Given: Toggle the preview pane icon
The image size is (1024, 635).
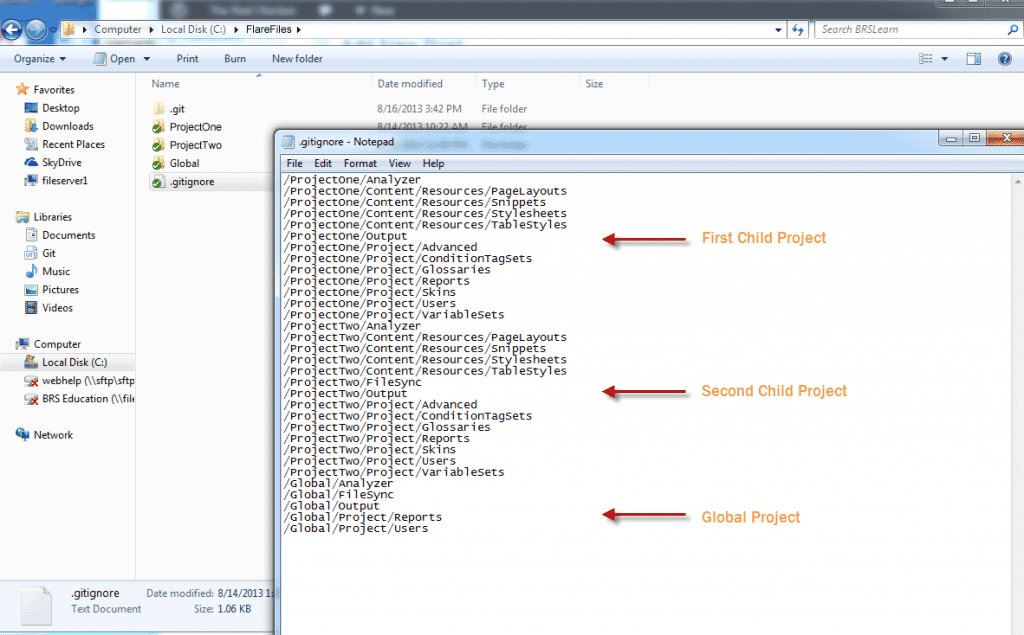Looking at the screenshot, I should click(x=974, y=59).
